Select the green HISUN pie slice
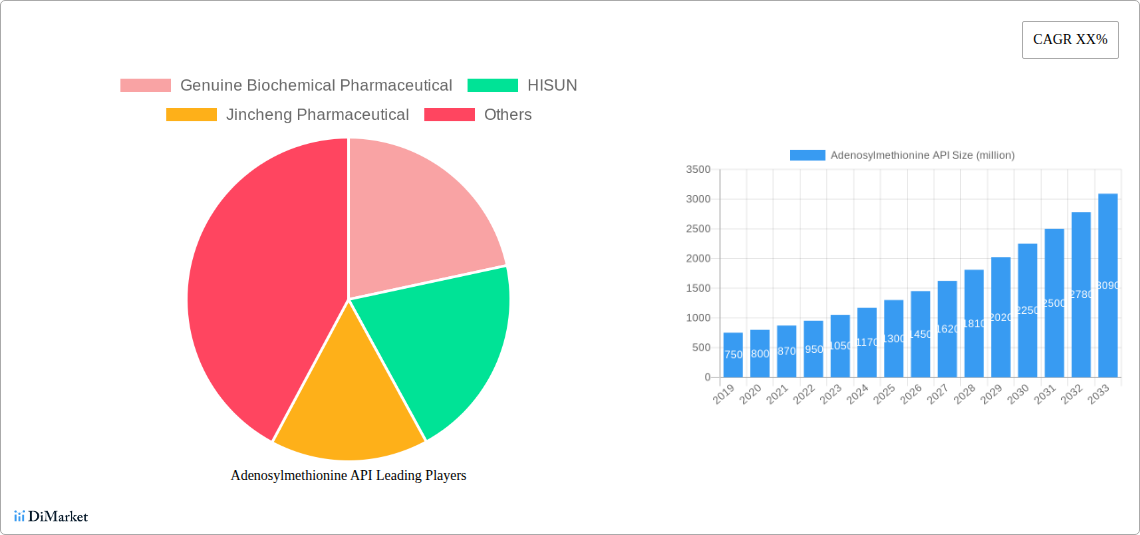 tap(440, 340)
